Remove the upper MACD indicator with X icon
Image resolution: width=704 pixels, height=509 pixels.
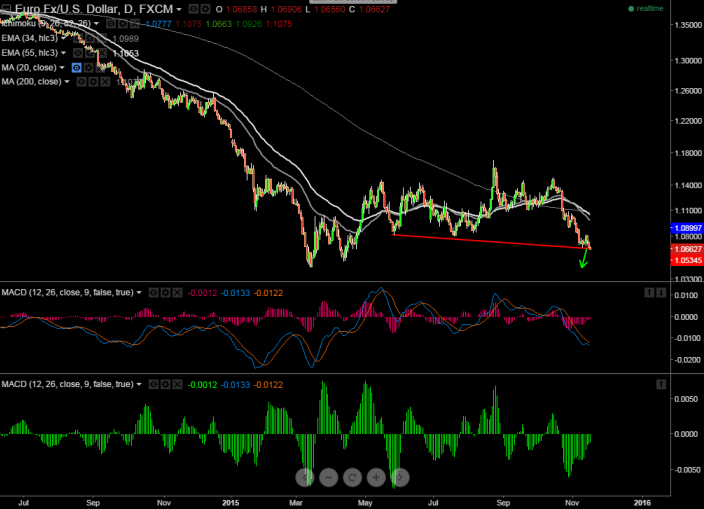click(178, 293)
